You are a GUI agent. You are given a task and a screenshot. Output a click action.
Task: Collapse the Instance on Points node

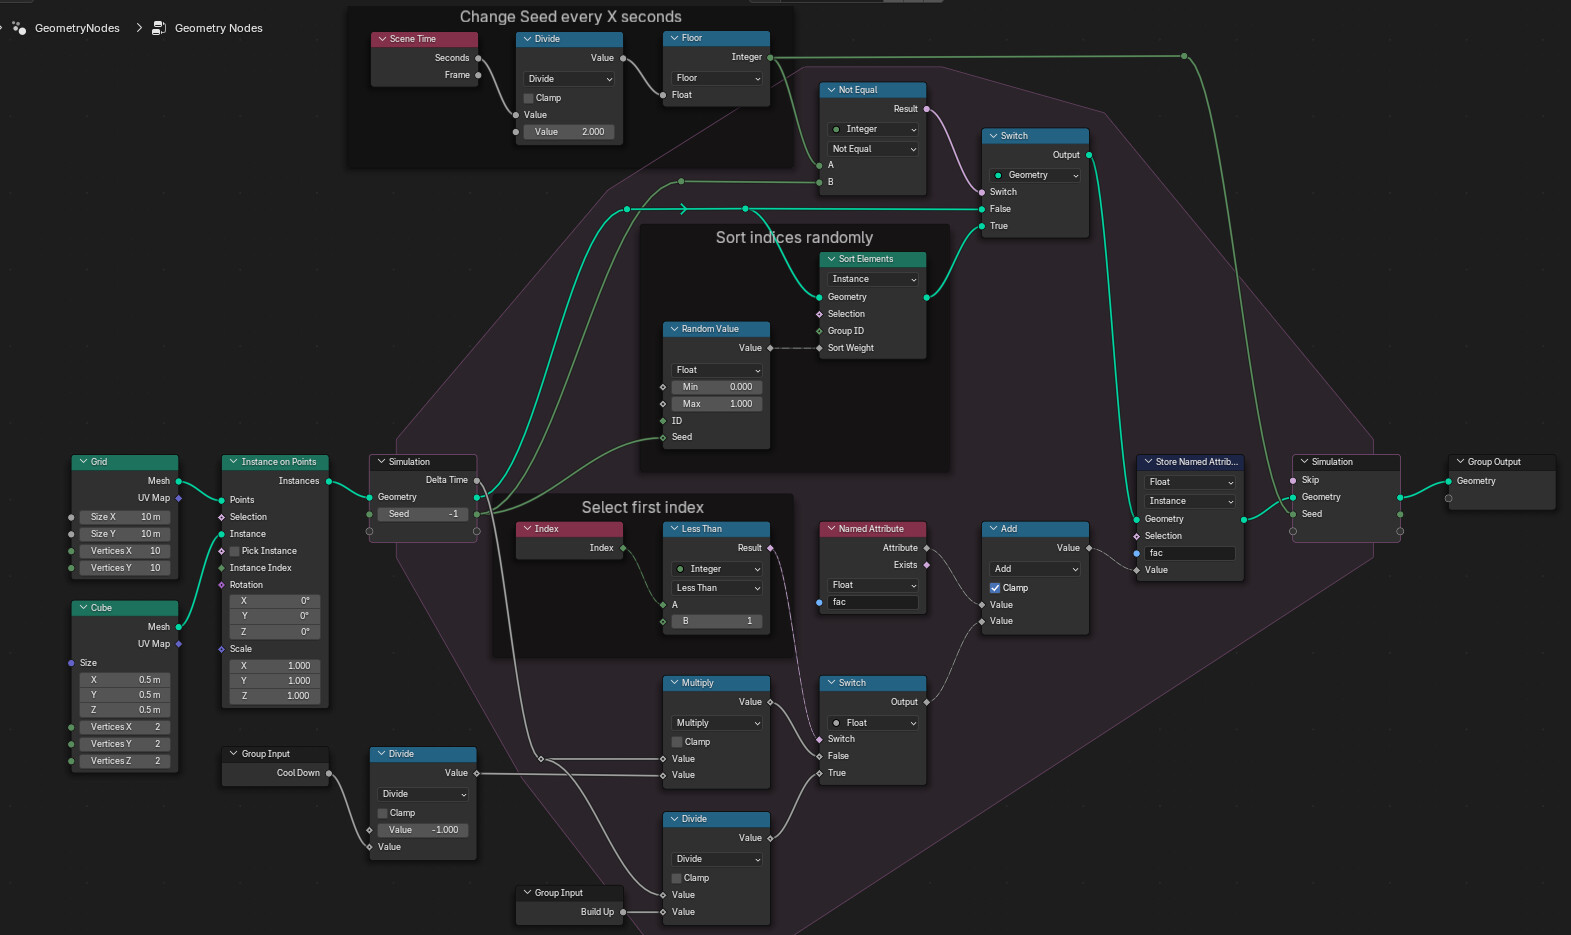click(233, 462)
